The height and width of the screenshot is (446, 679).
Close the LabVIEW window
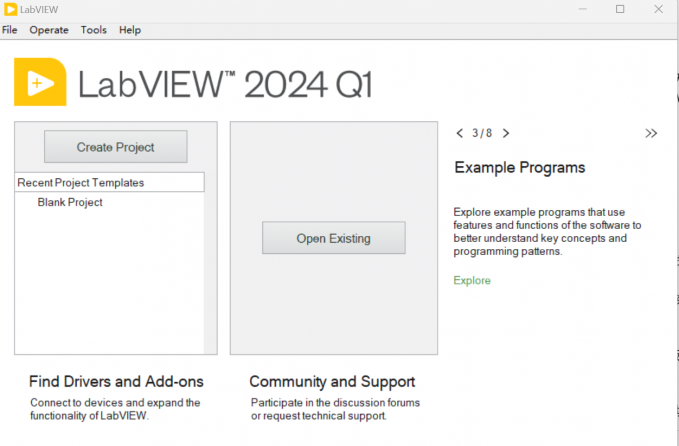pos(658,9)
